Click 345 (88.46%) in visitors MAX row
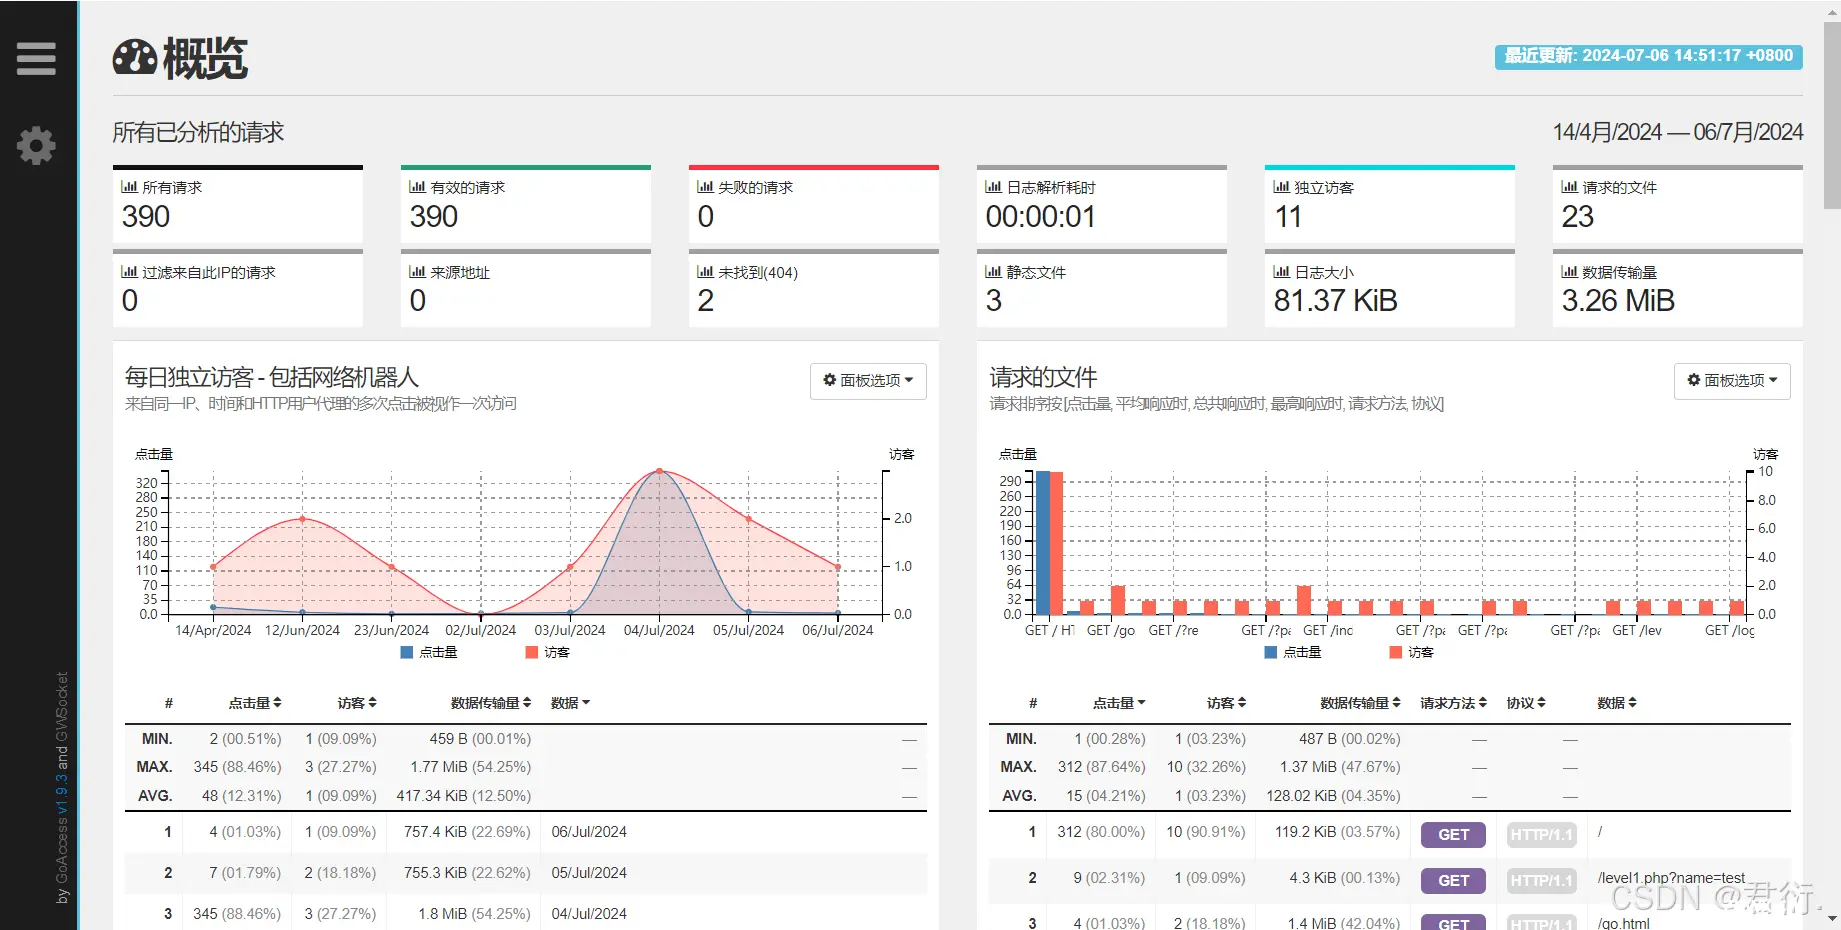 [x=237, y=767]
